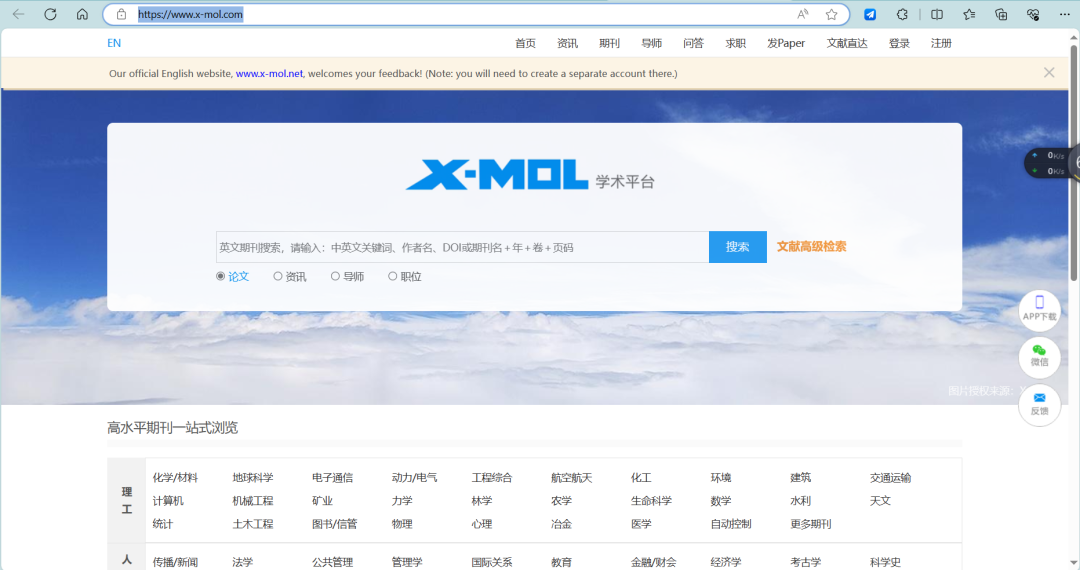Open the 问答 menu item

(694, 43)
